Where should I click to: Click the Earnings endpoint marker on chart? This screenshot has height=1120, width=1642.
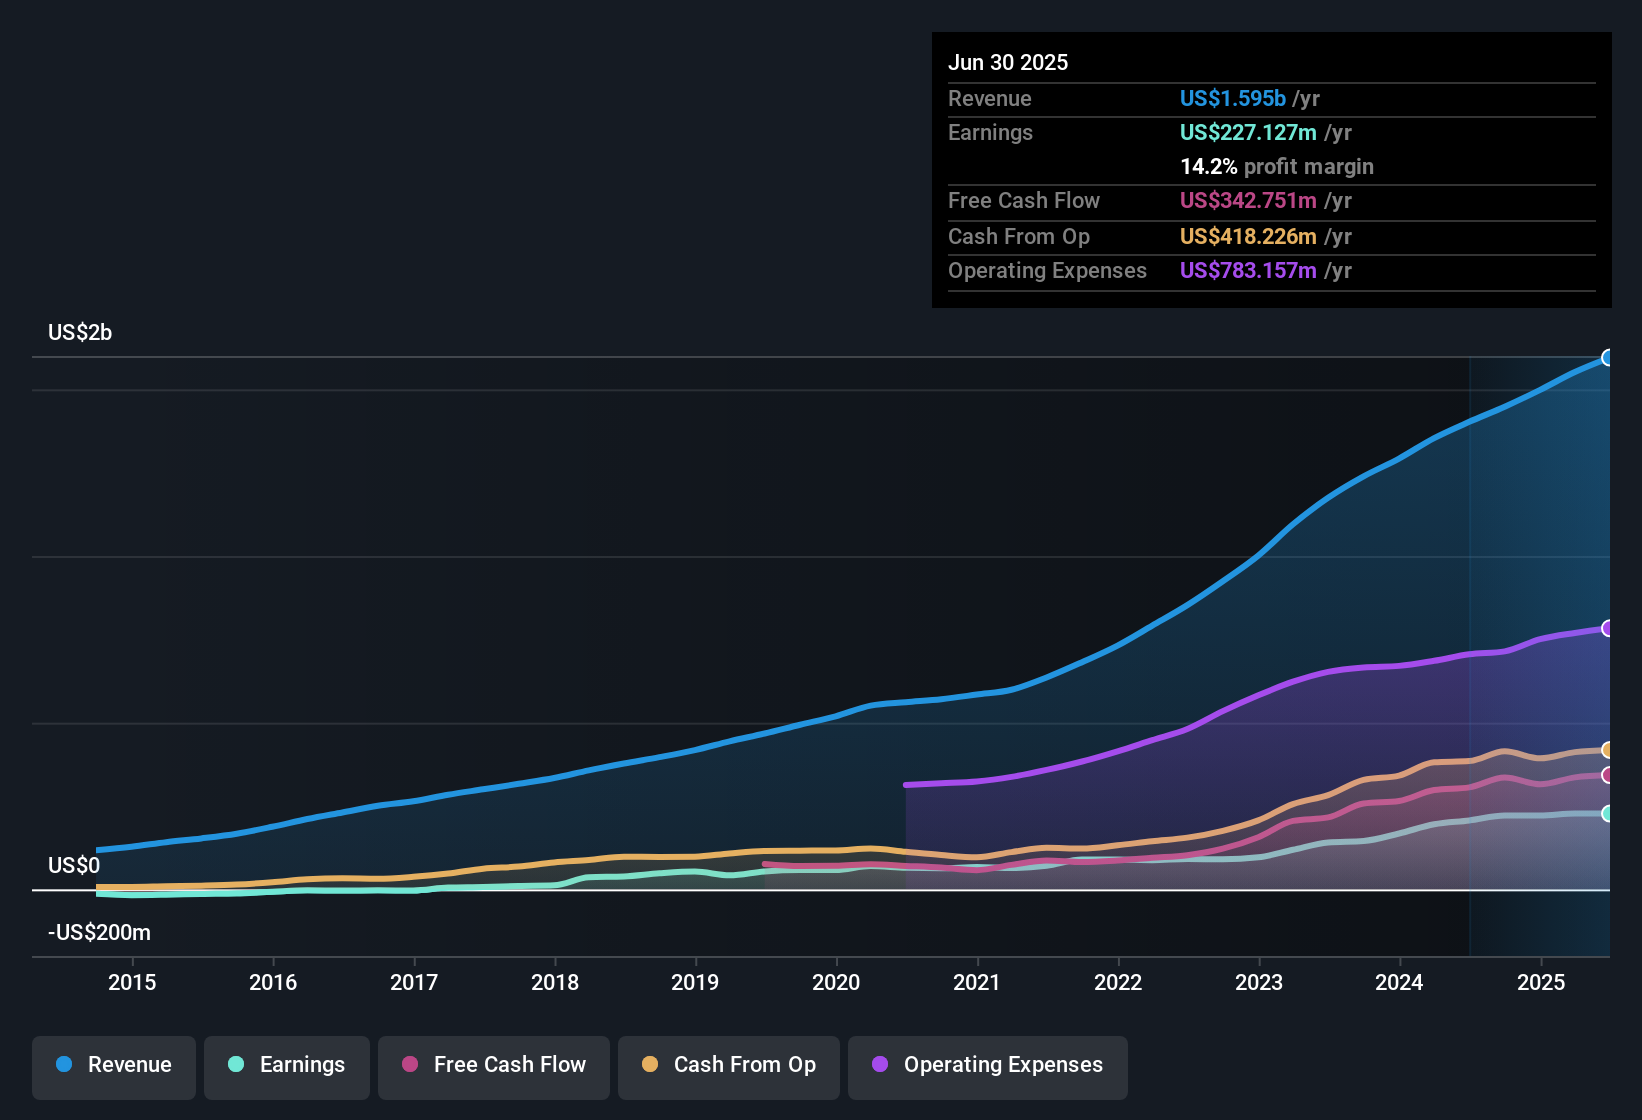(1608, 814)
